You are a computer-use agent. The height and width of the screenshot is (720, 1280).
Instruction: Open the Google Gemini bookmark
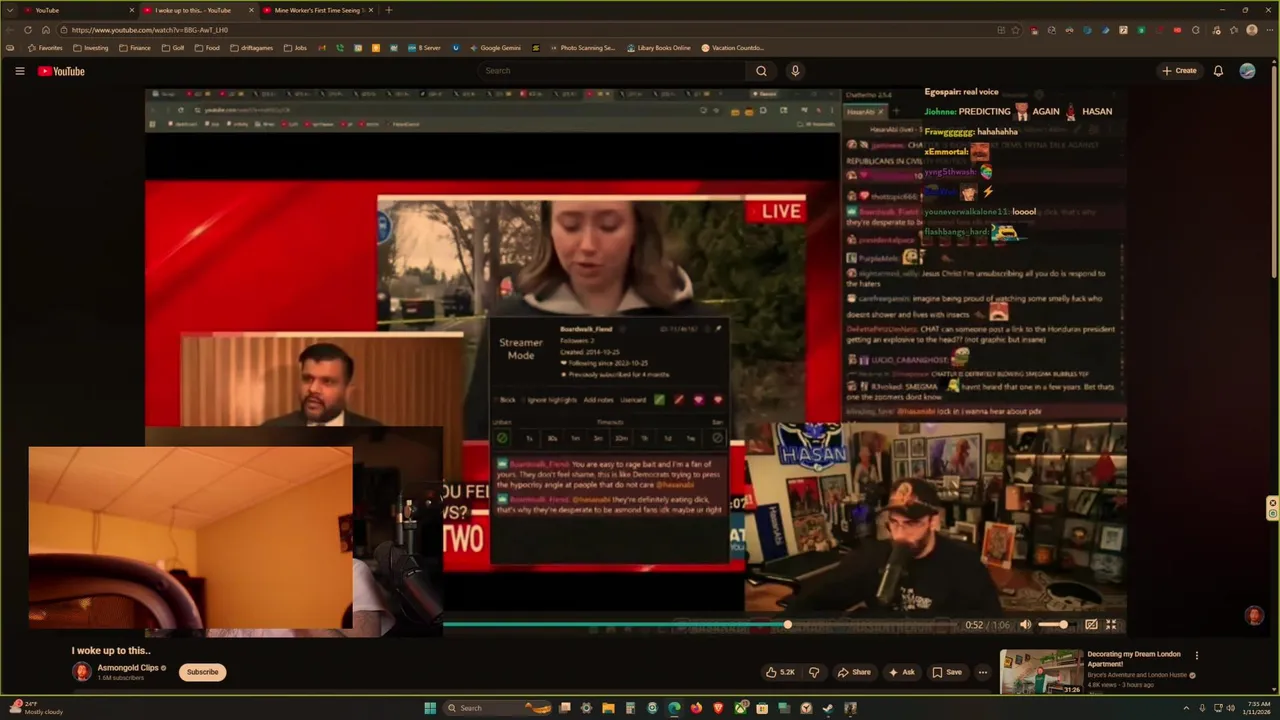point(494,48)
